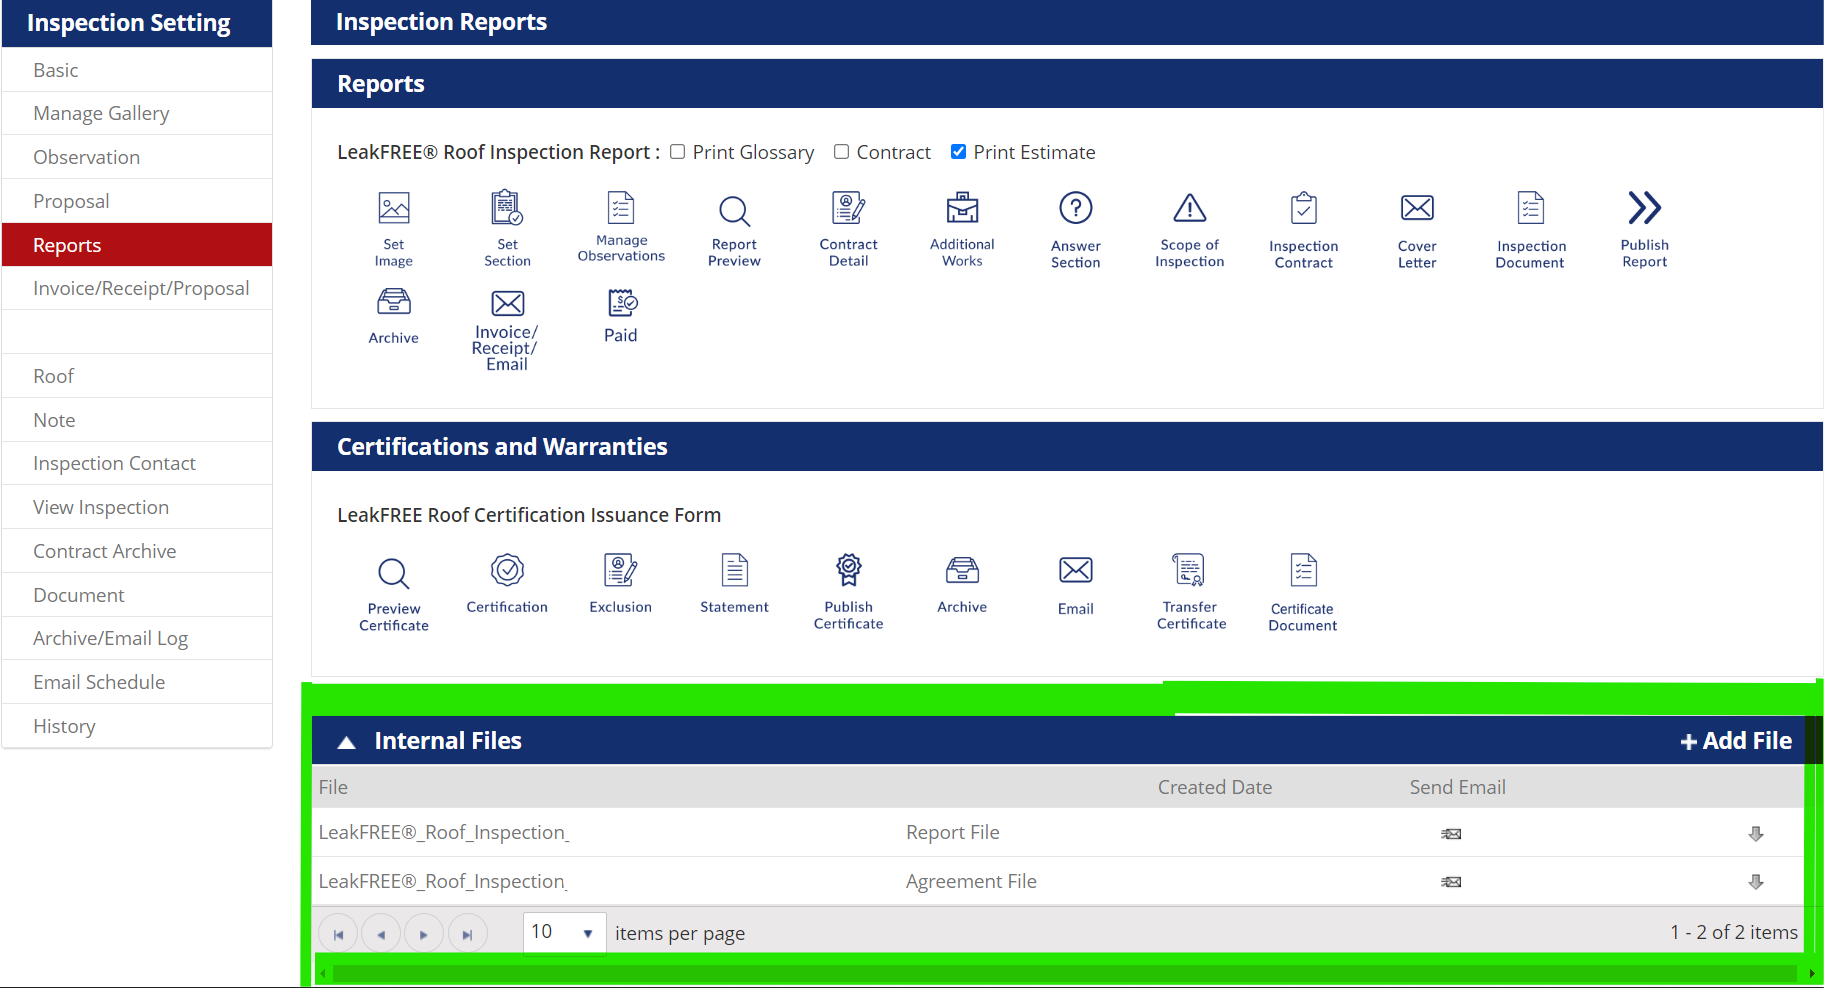This screenshot has height=988, width=1829.
Task: Switch to the Email Schedule section
Action: click(x=99, y=681)
